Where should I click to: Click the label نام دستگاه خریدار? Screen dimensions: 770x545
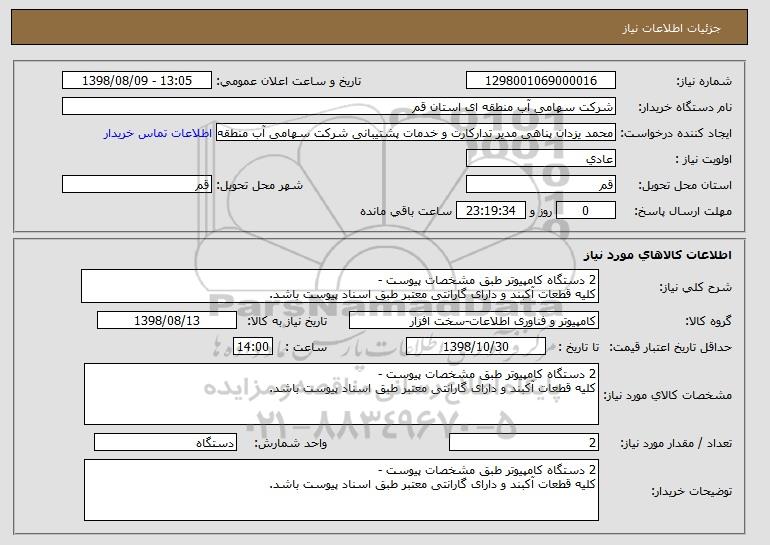coord(685,108)
